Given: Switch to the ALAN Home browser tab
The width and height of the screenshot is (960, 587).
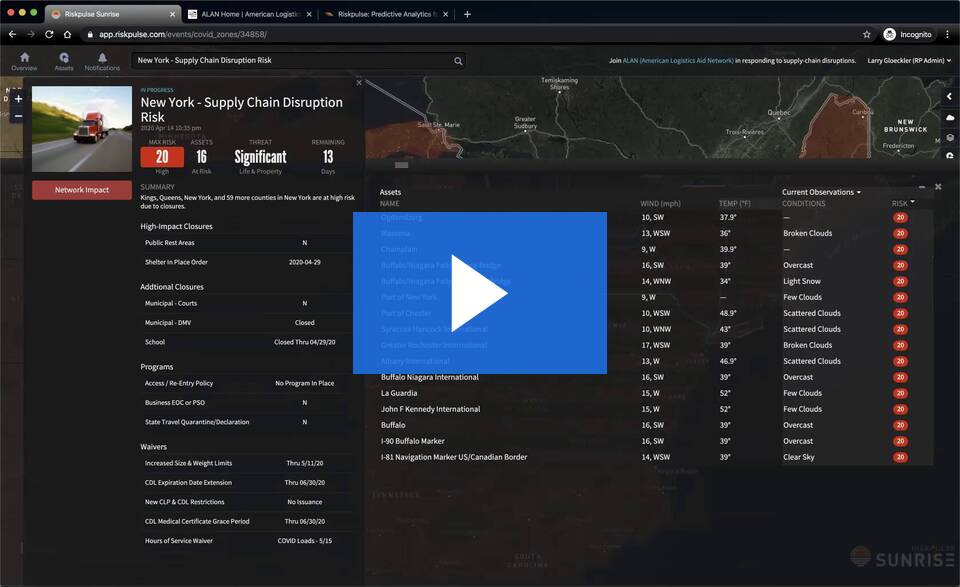Looking at the screenshot, I should click(250, 14).
